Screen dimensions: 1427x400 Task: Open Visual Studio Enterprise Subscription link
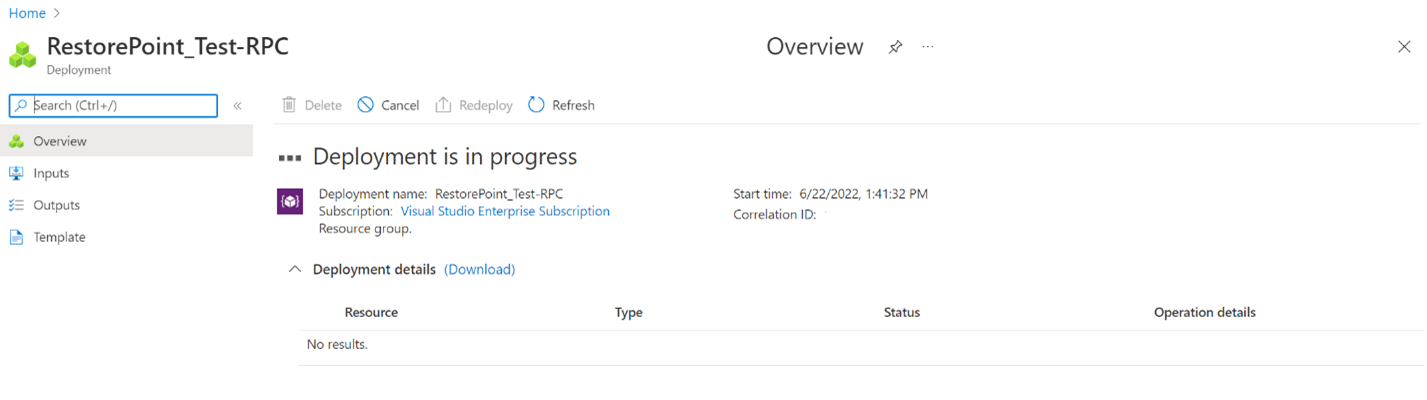(505, 211)
